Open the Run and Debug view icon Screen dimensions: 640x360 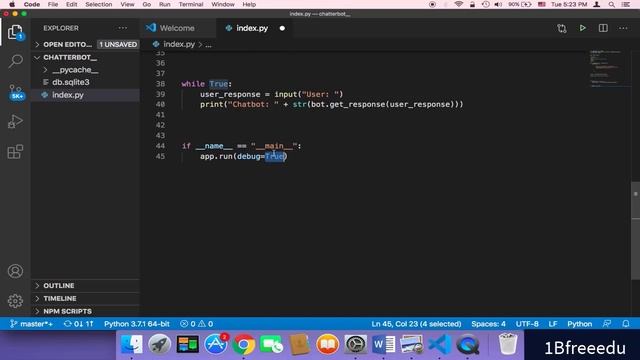click(15, 122)
